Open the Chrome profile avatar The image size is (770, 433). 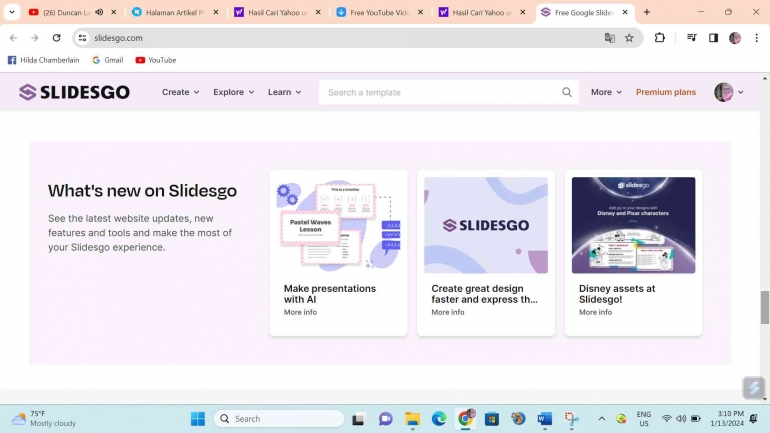coord(735,37)
